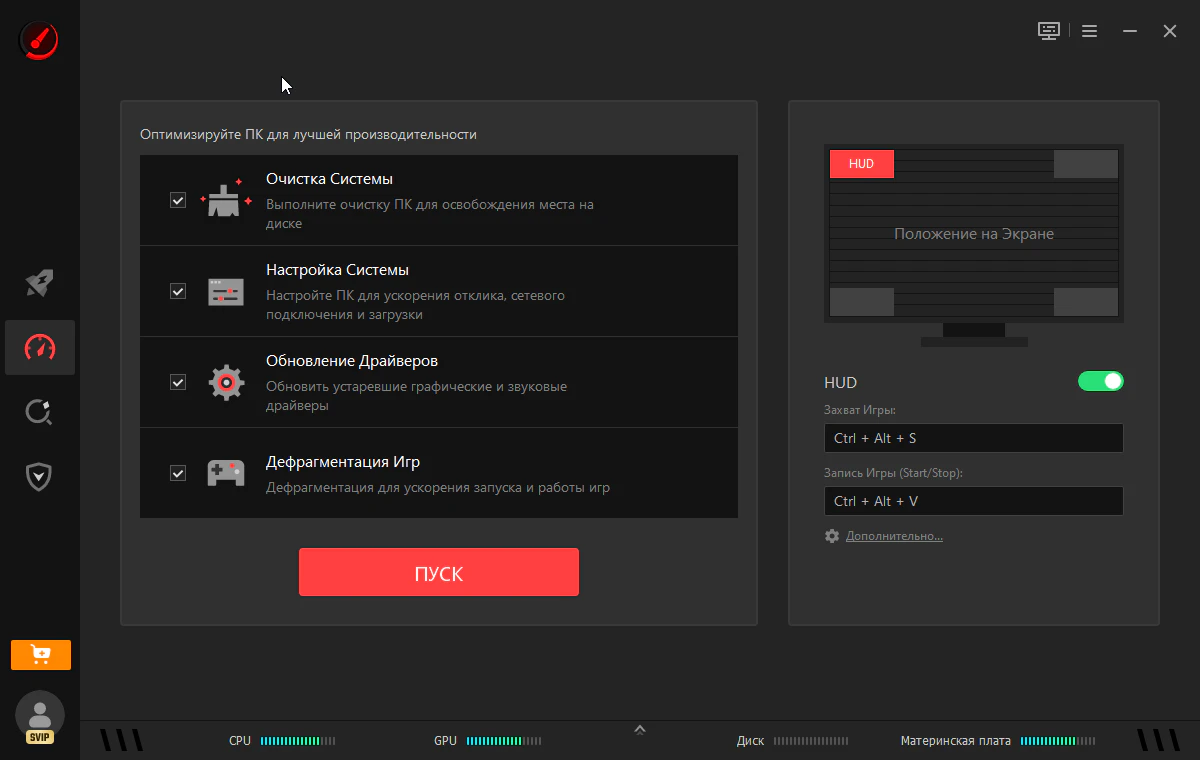Image resolution: width=1200 pixels, height=760 pixels.
Task: Open the shield protection sidebar section
Action: point(39,476)
